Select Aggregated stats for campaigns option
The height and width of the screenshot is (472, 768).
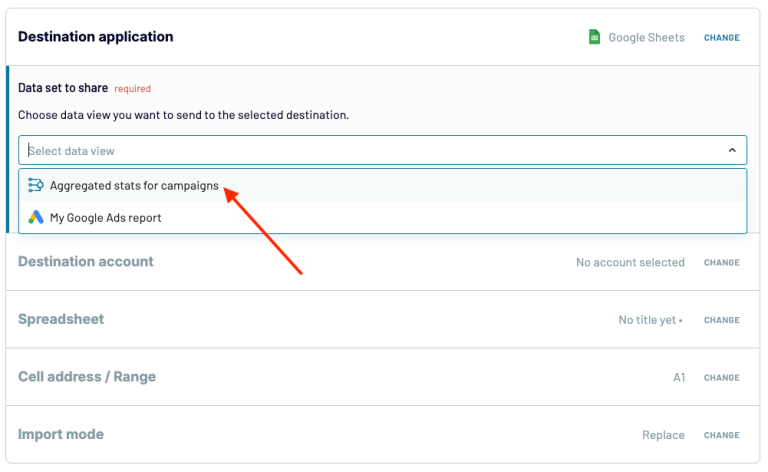[134, 185]
